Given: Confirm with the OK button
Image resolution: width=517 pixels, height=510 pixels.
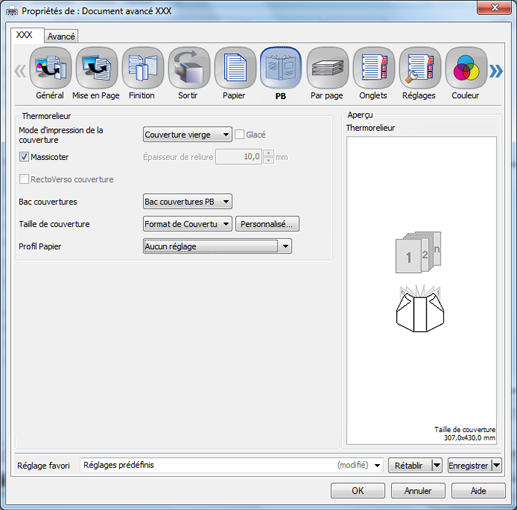Looking at the screenshot, I should [x=358, y=491].
